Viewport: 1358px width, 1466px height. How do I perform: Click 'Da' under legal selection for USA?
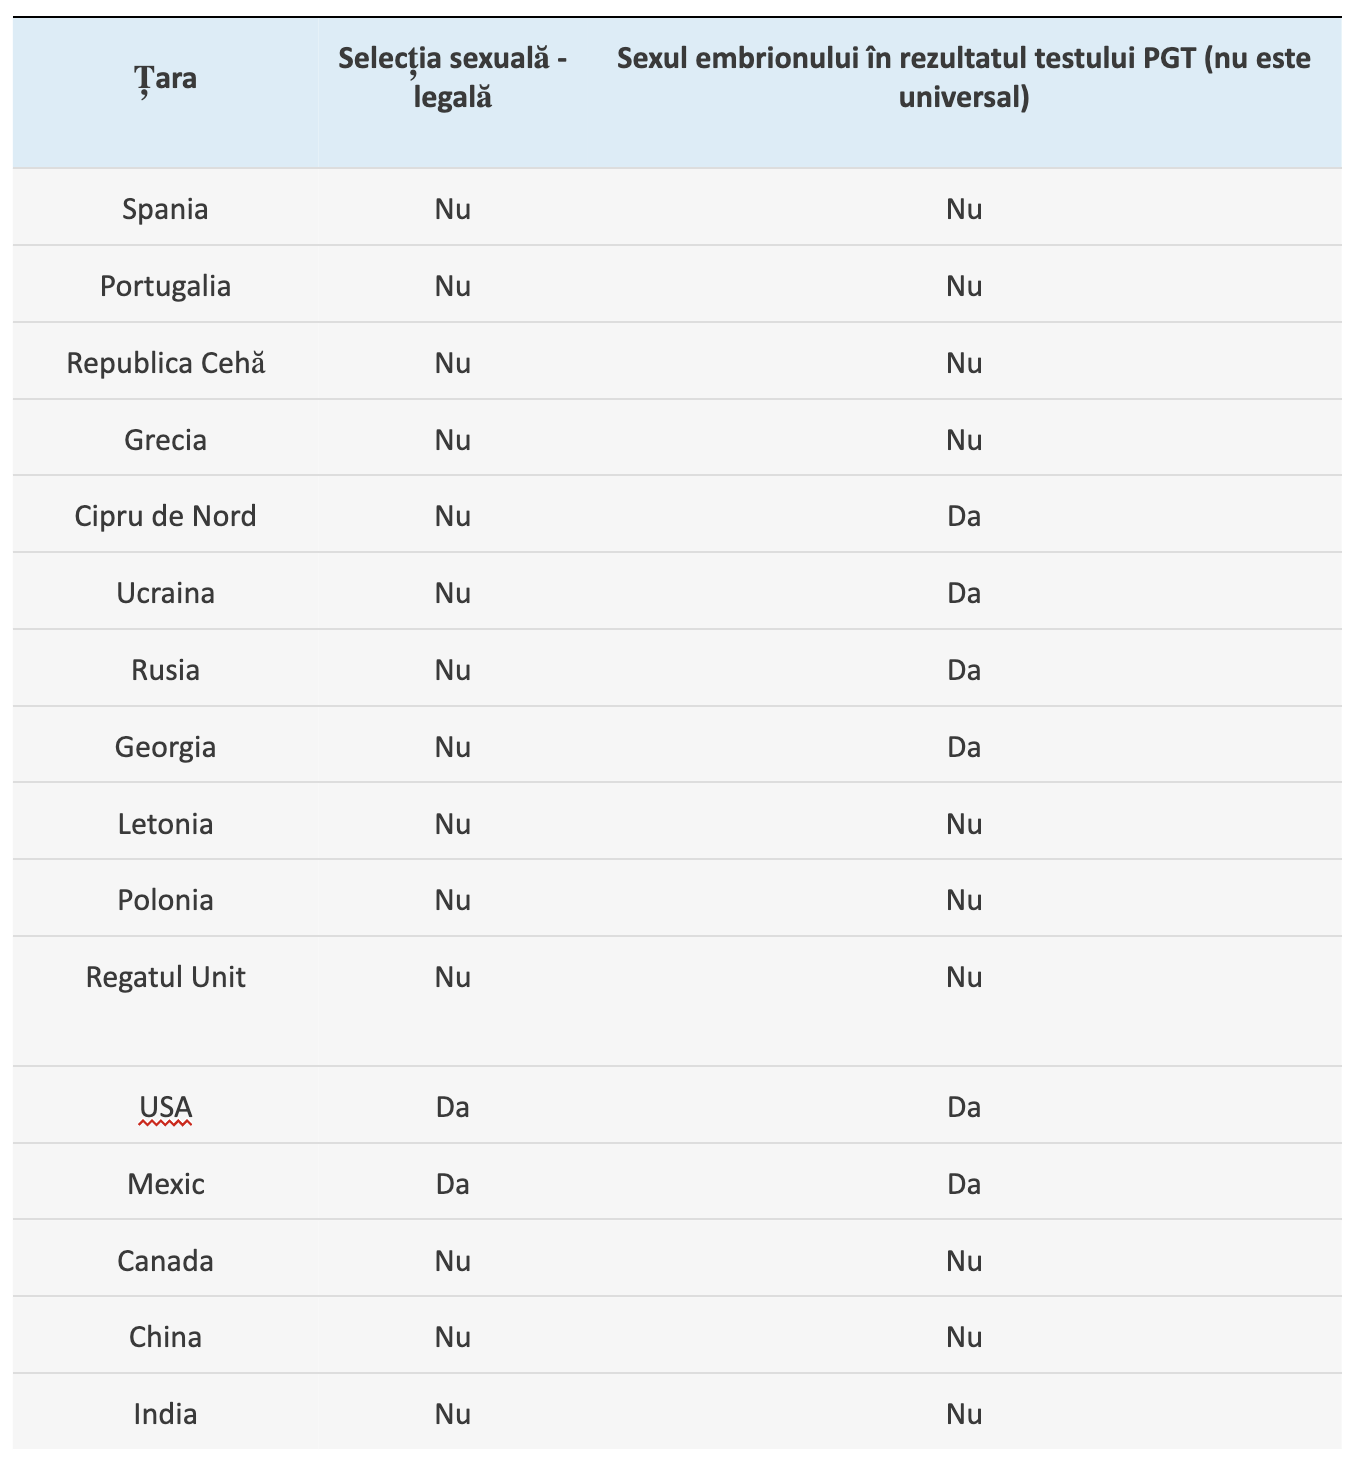(453, 1108)
